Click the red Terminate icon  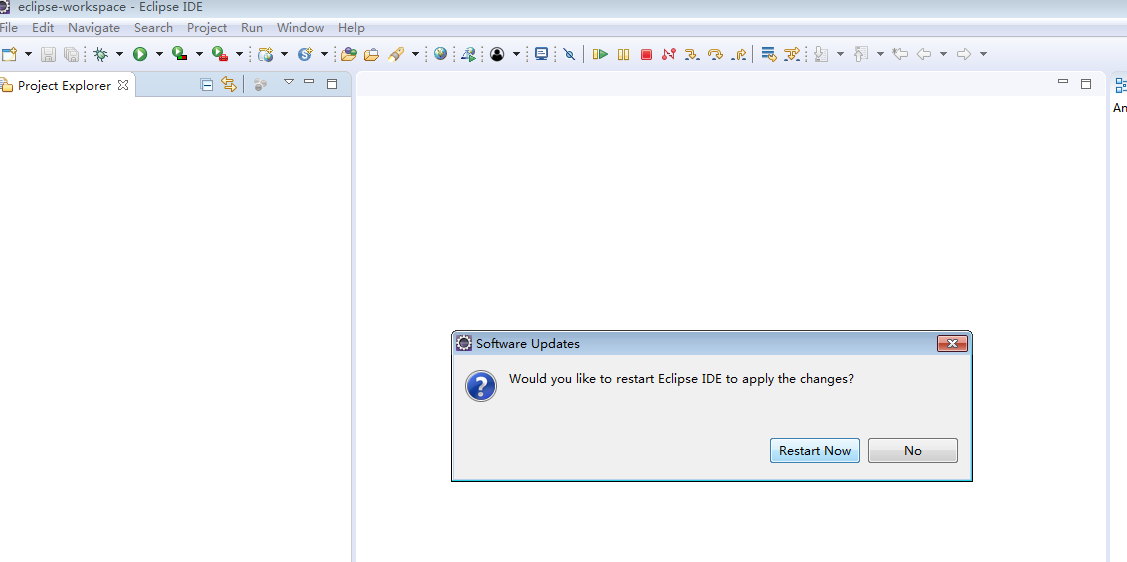click(646, 54)
